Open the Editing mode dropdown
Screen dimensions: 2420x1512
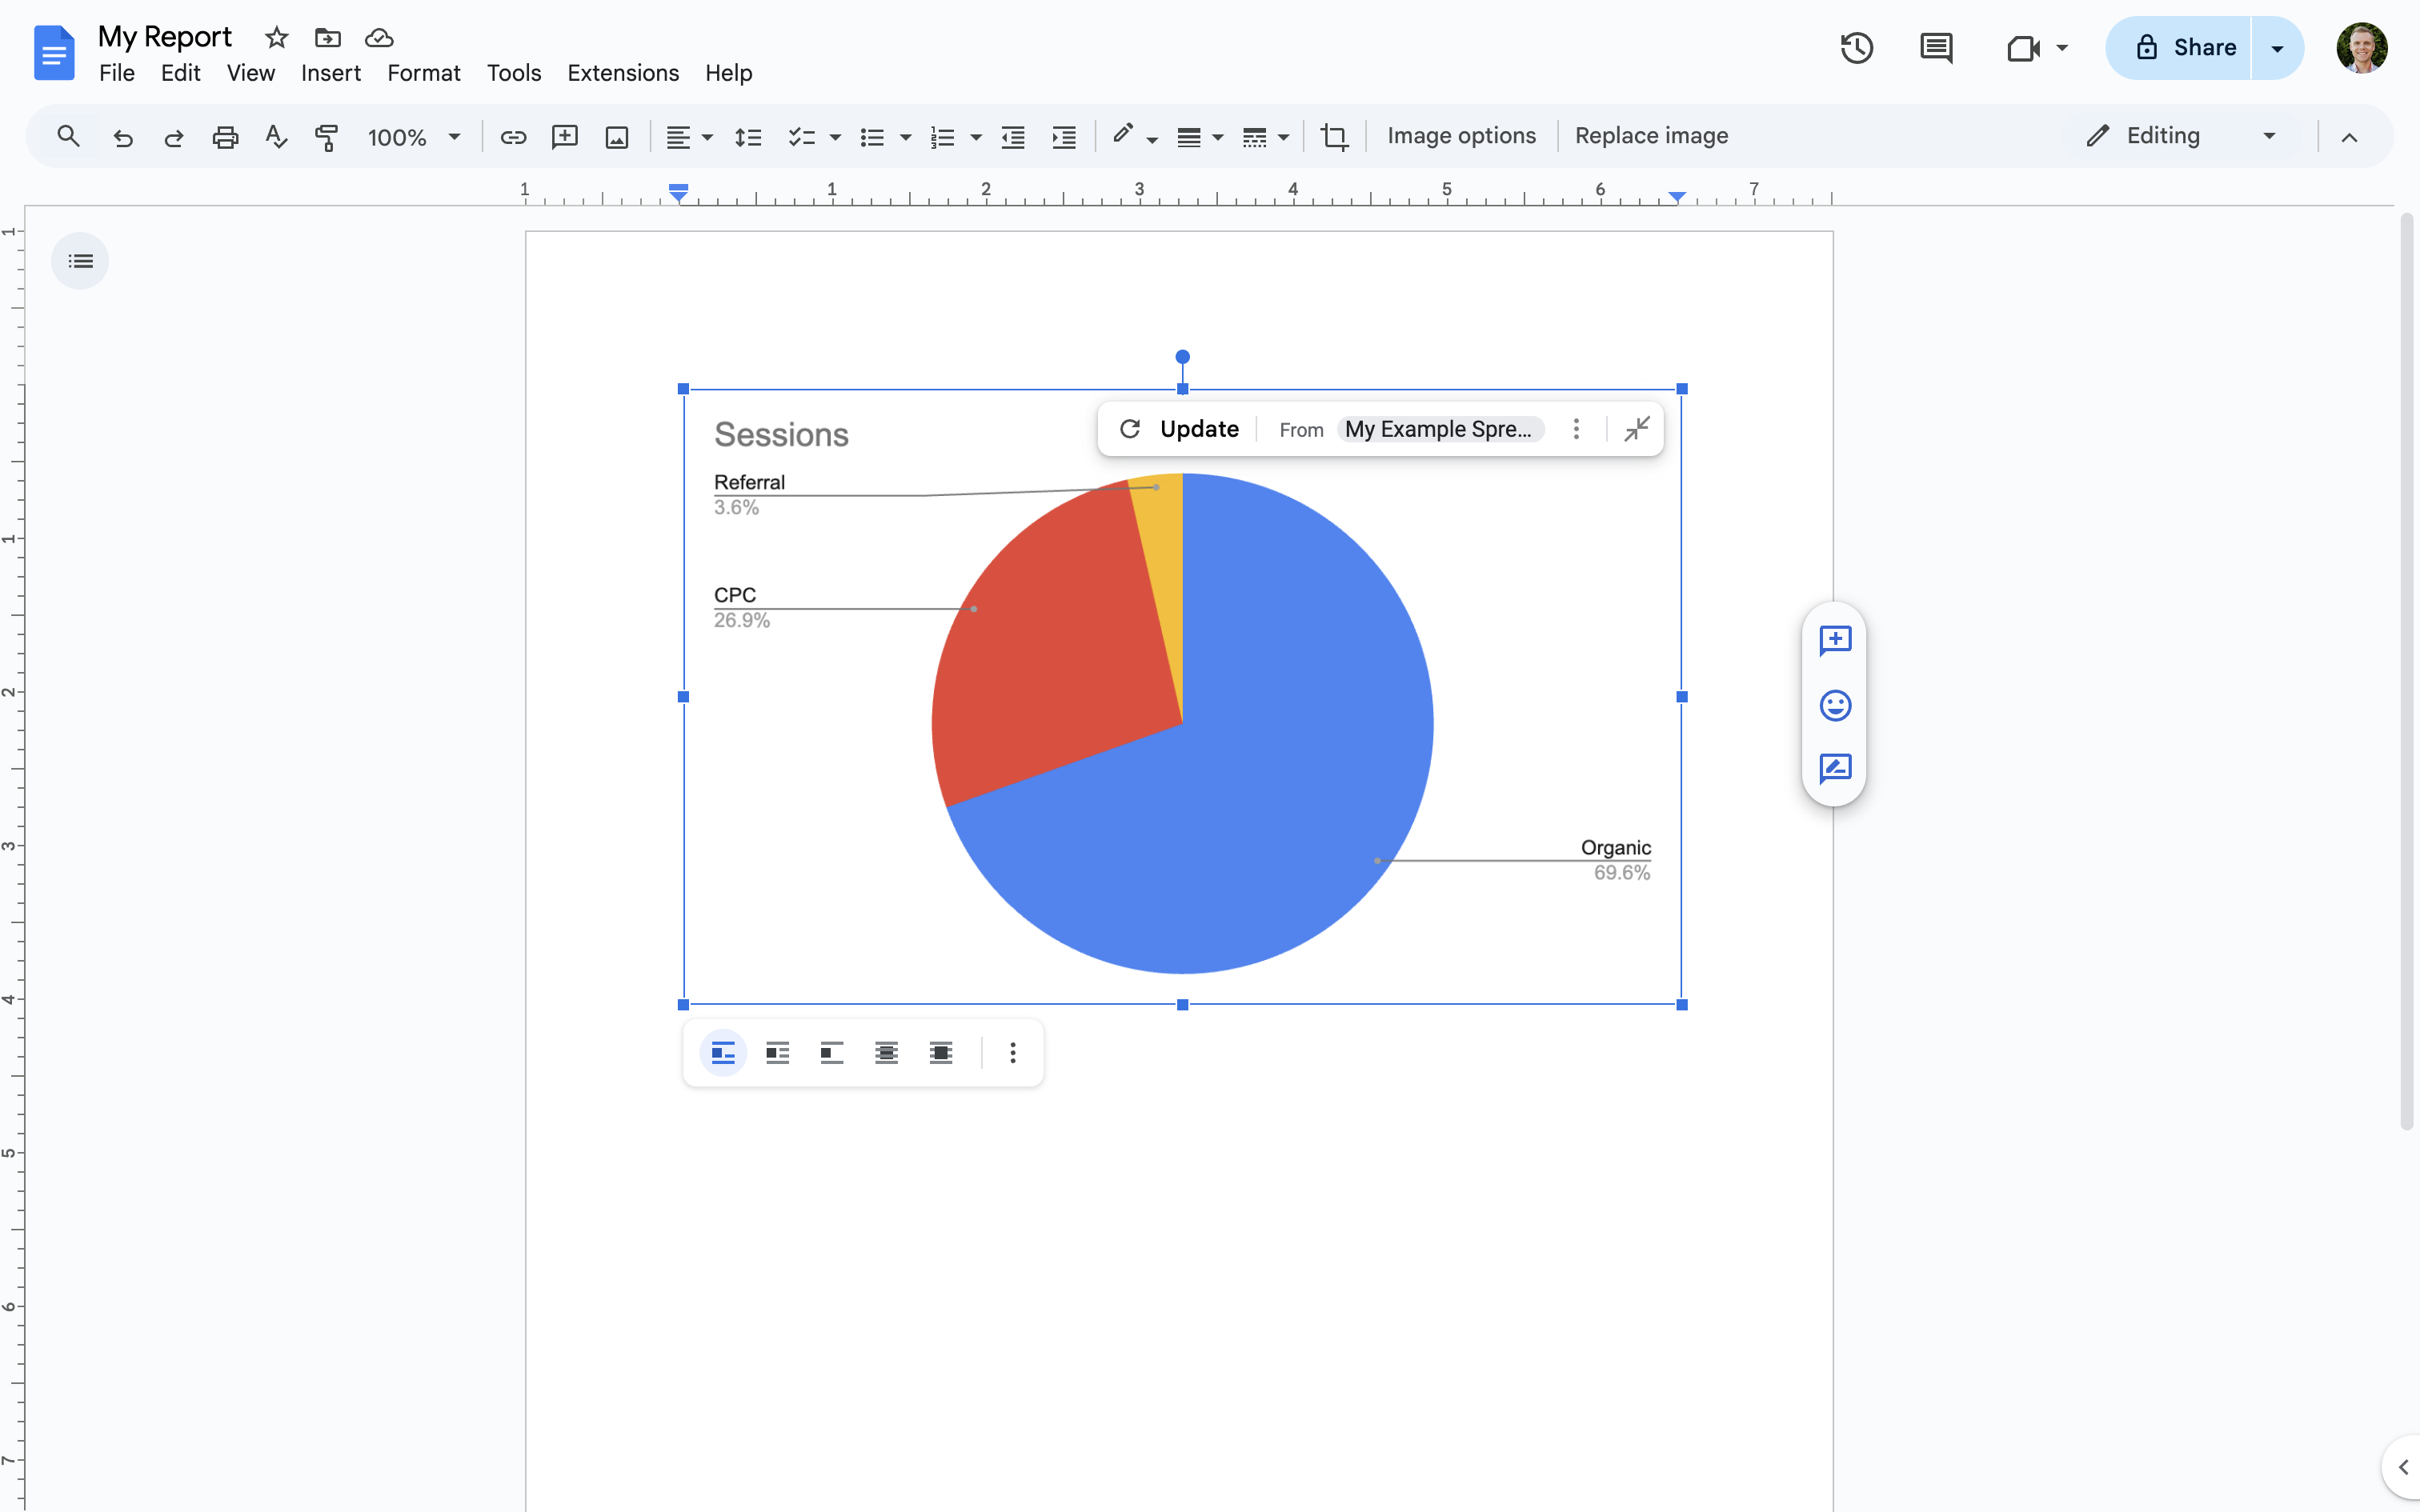pos(2269,135)
